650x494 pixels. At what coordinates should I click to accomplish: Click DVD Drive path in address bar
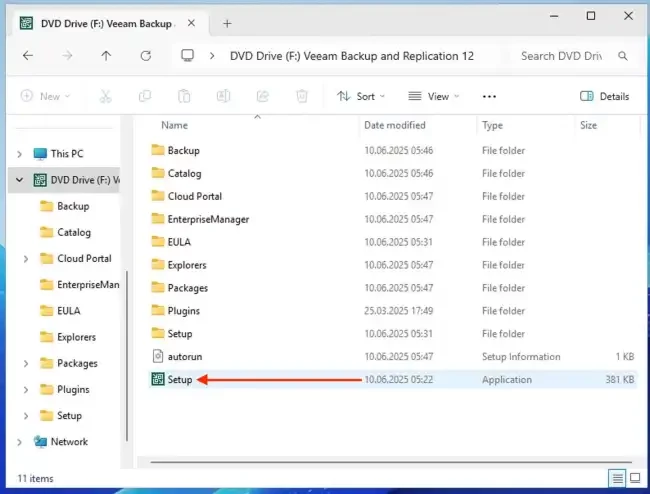352,56
